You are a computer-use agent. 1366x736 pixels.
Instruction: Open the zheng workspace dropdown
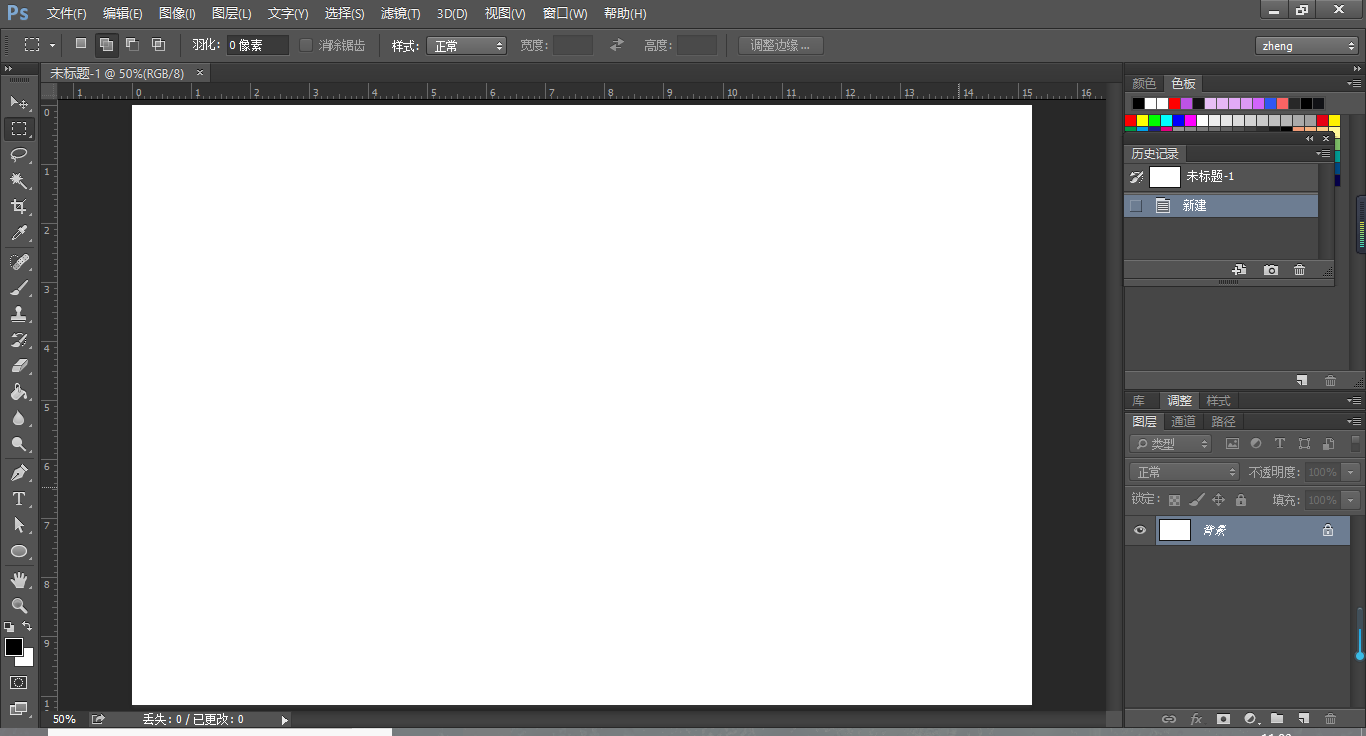1306,46
